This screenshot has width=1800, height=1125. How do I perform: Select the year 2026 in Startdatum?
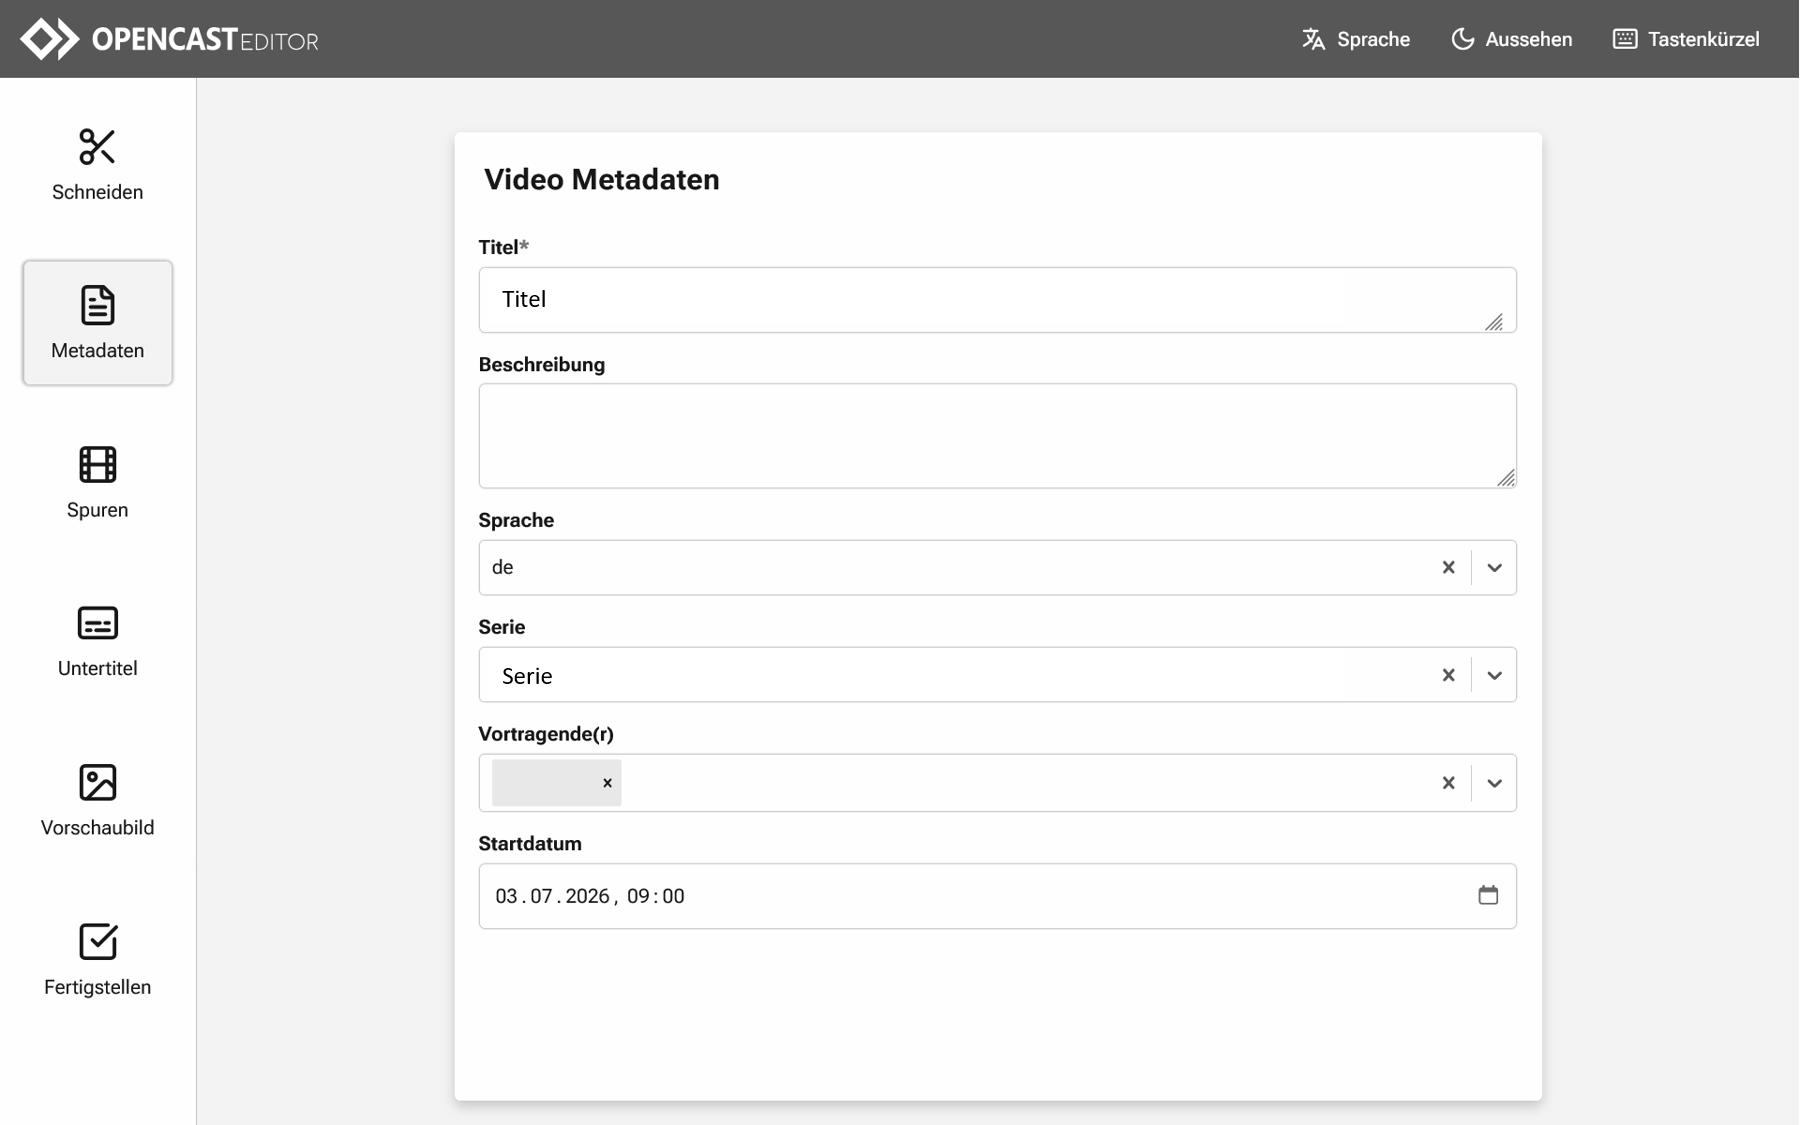587,896
